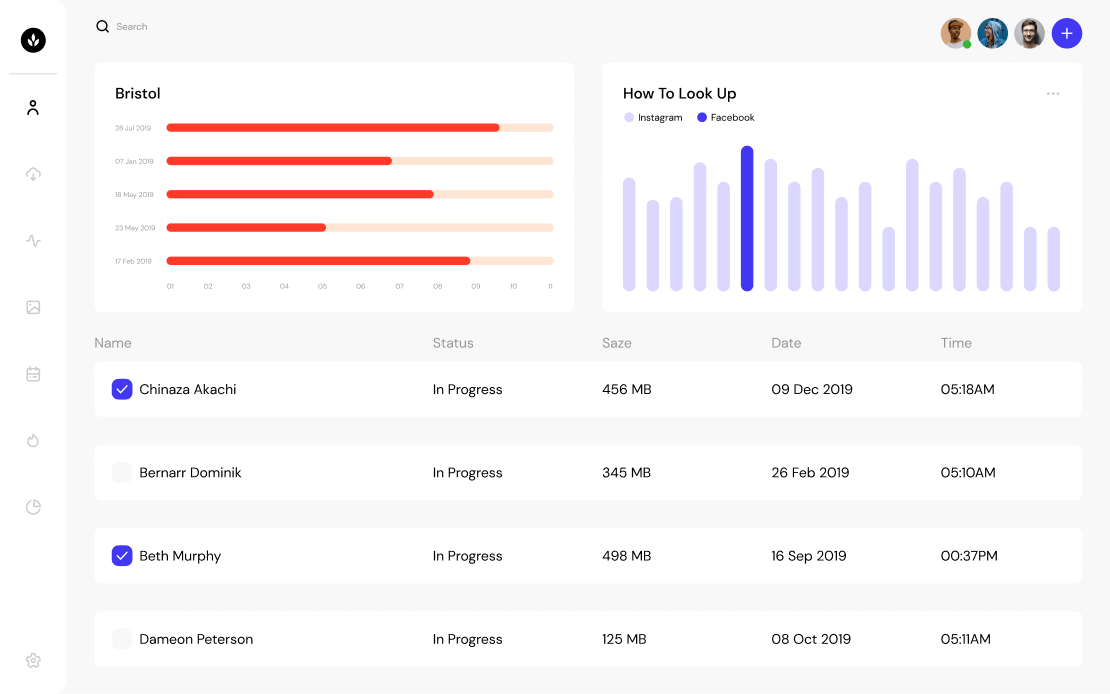Open the activity pulse sidebar icon

pyautogui.click(x=33, y=241)
